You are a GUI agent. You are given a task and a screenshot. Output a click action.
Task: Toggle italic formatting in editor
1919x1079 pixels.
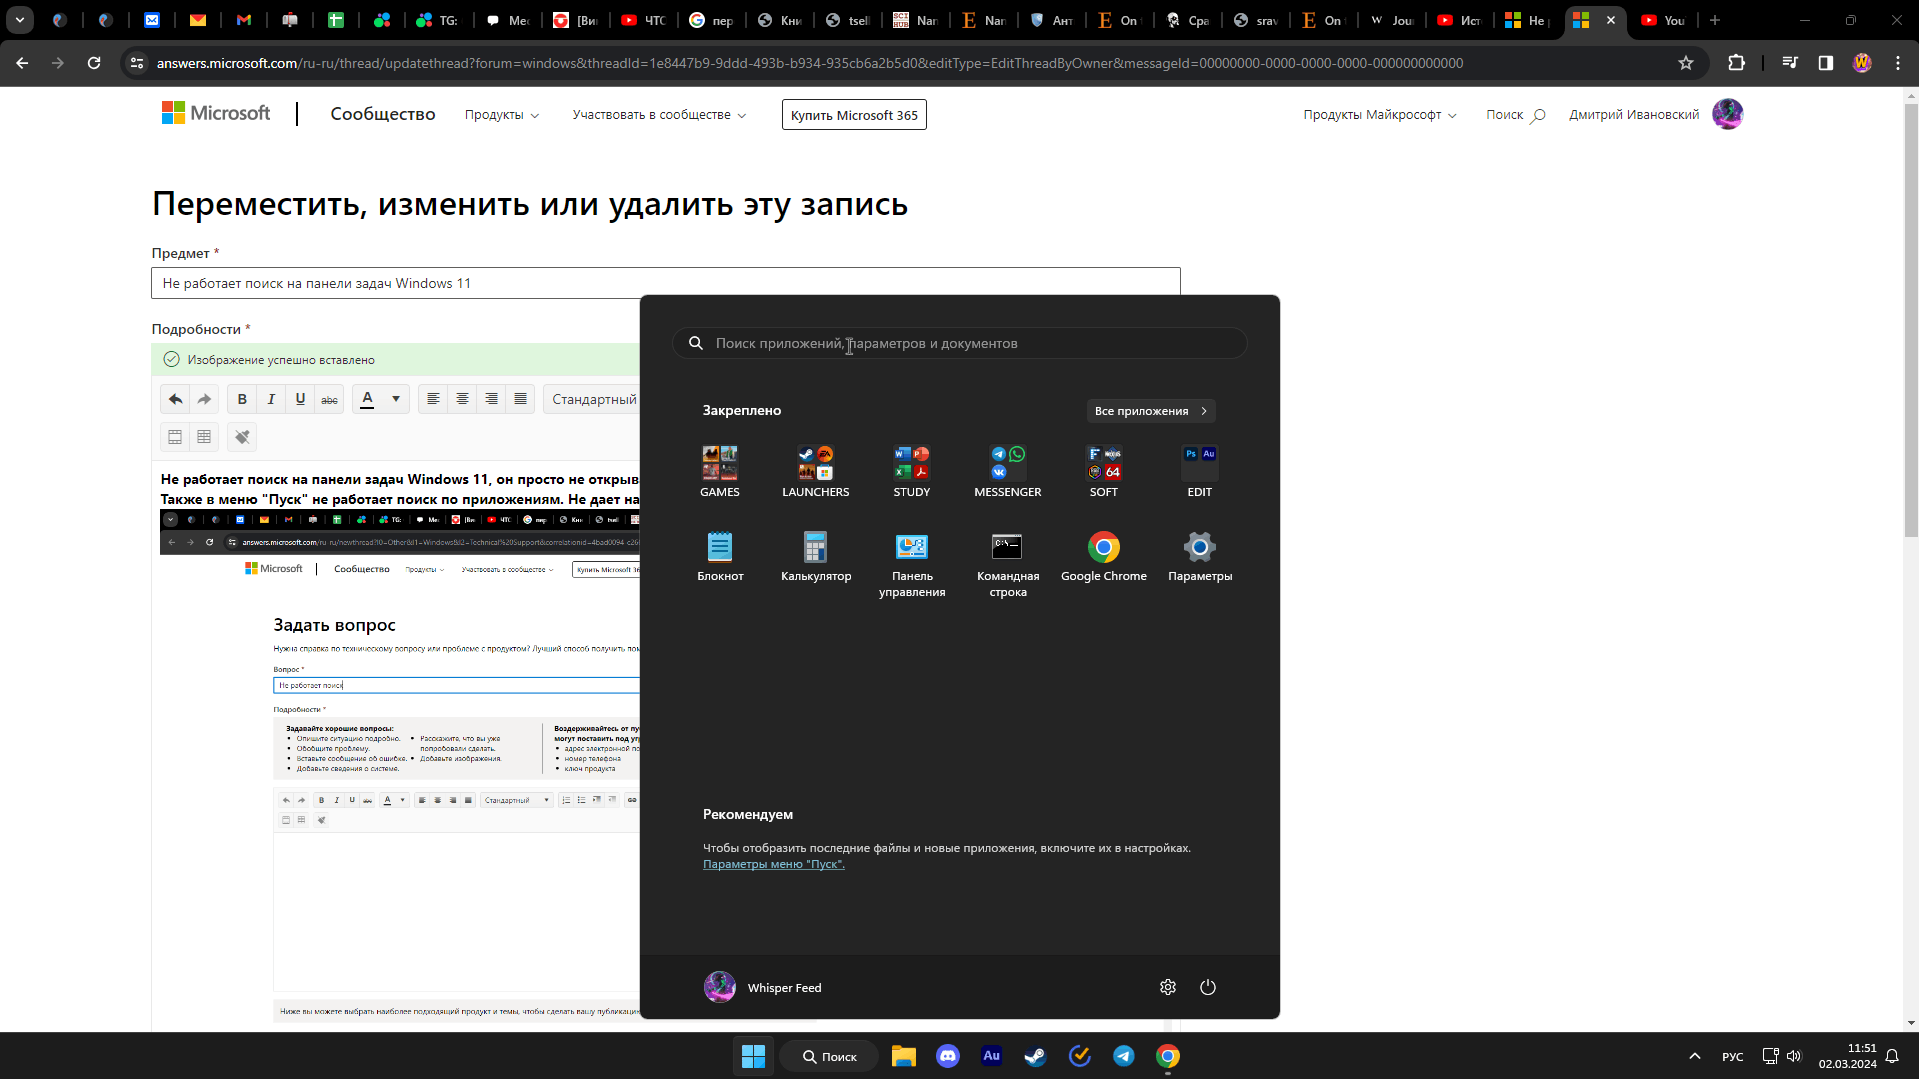271,399
